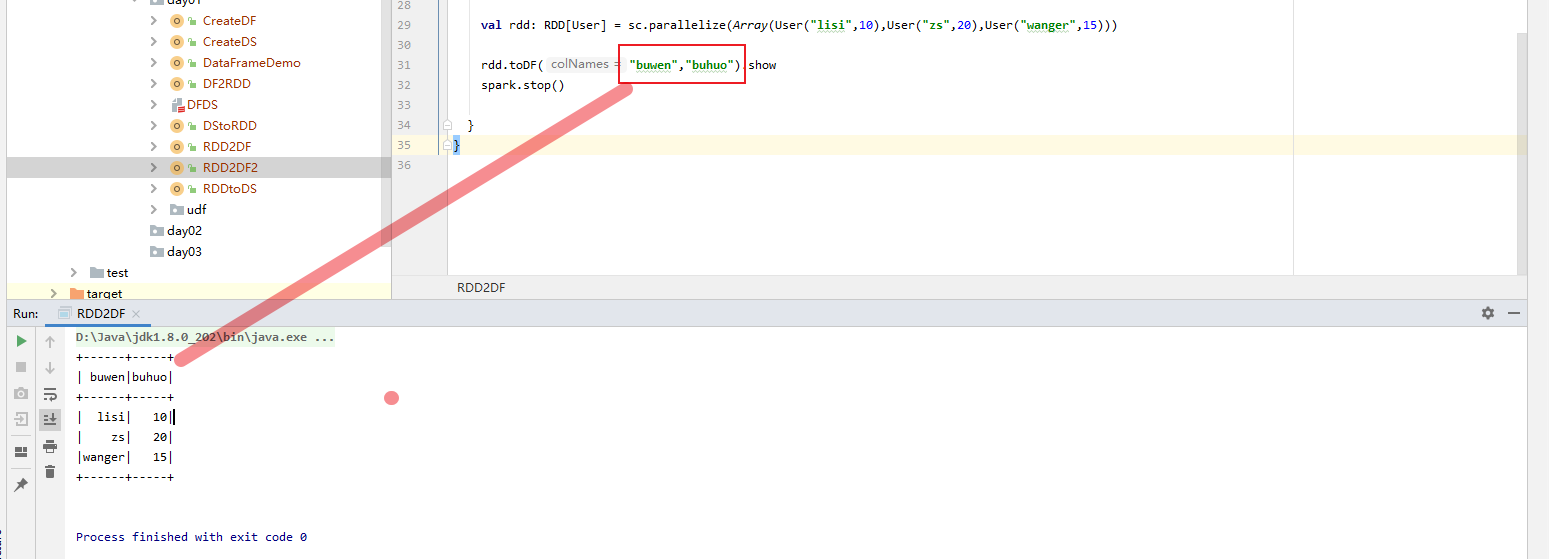Viewport: 1549px width, 559px height.
Task: Expand the DFDS tree node
Action: coord(153,104)
